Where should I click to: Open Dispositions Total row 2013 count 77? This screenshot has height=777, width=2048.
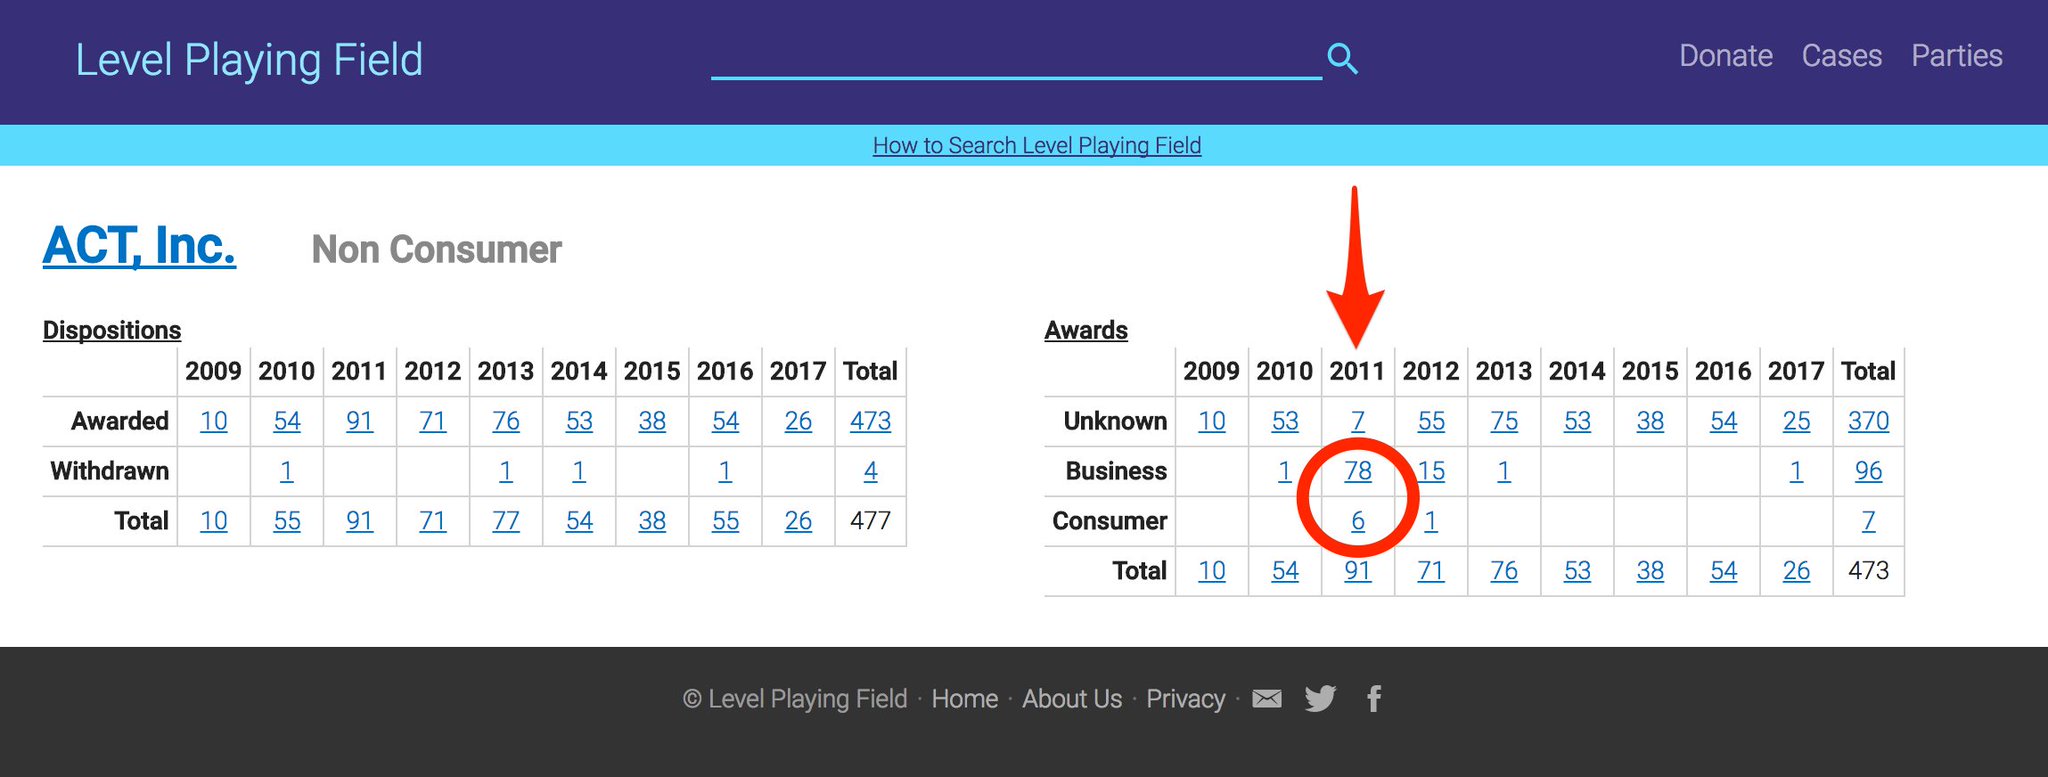pos(506,521)
